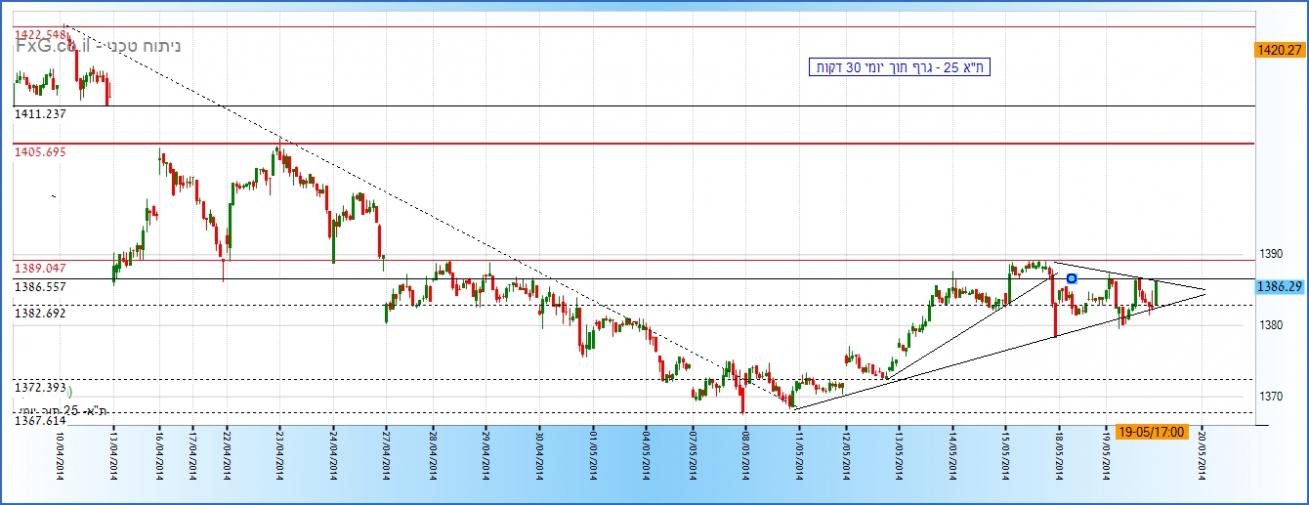
Task: Click the 1367.614 support level label
Action: coord(40,421)
